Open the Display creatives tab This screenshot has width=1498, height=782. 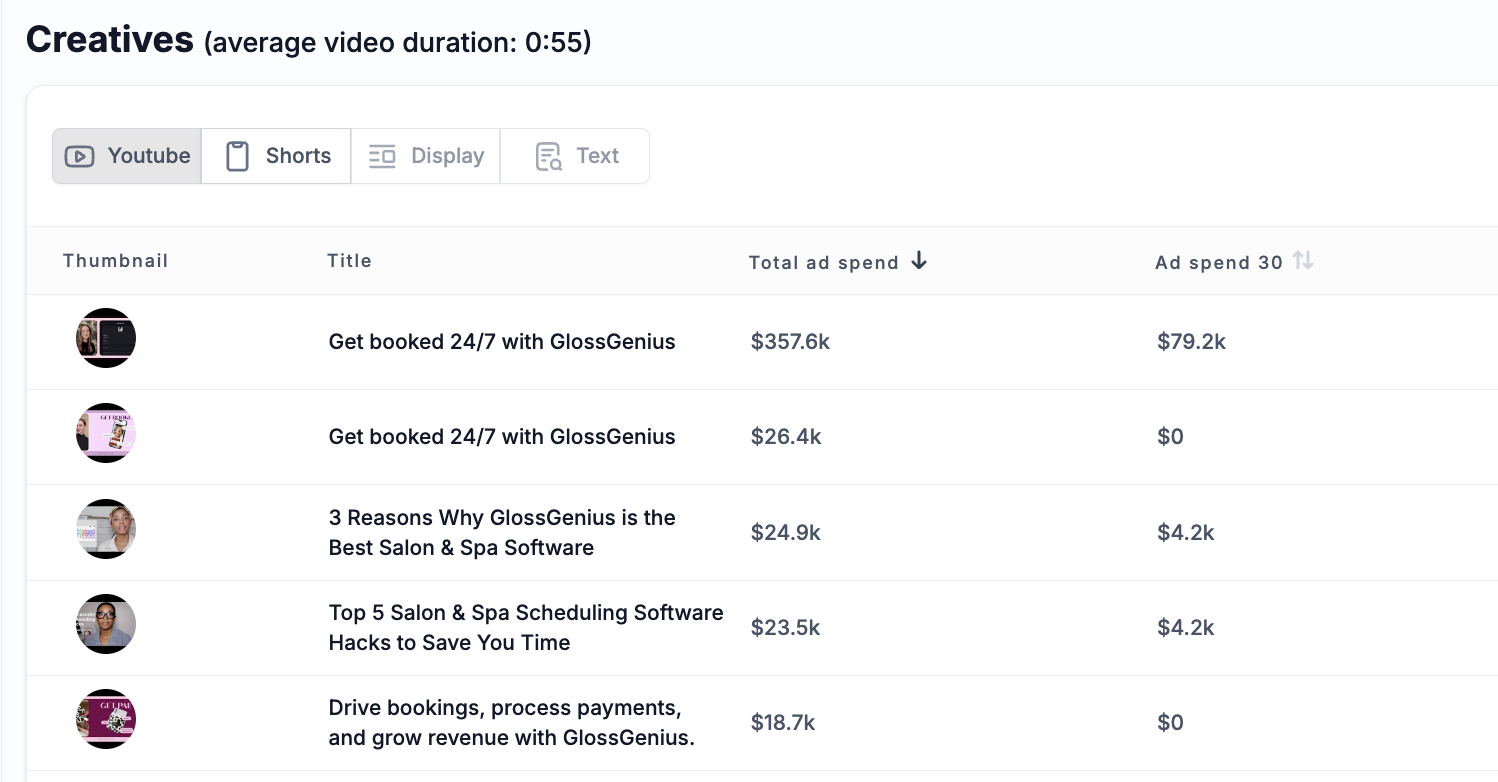425,156
